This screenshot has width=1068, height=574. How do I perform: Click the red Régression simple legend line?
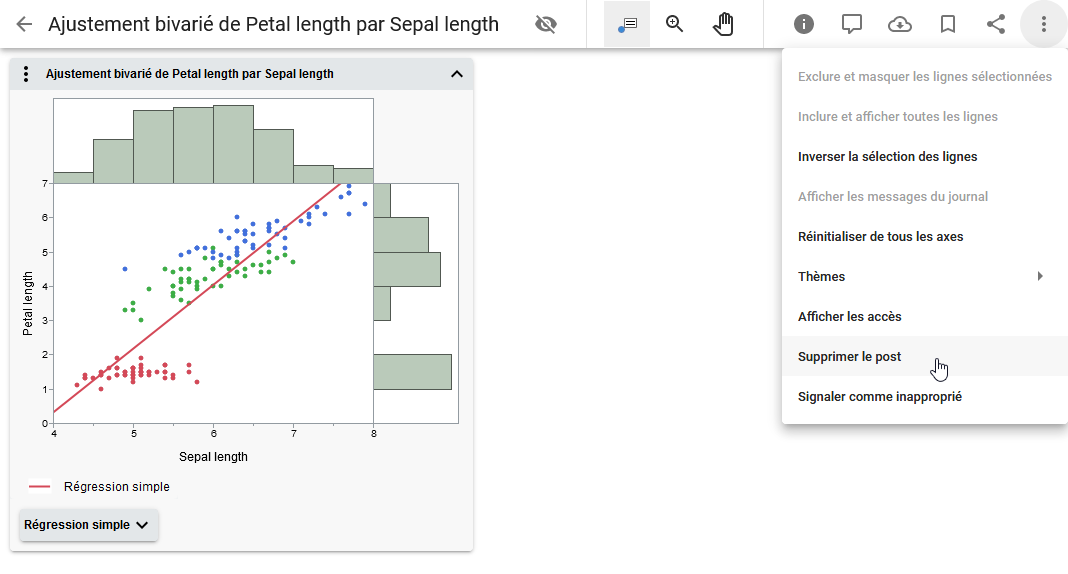40,487
